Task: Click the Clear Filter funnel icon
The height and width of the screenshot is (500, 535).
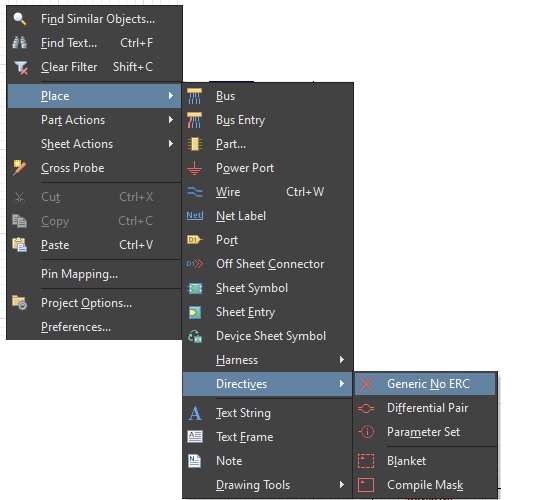Action: click(x=21, y=67)
